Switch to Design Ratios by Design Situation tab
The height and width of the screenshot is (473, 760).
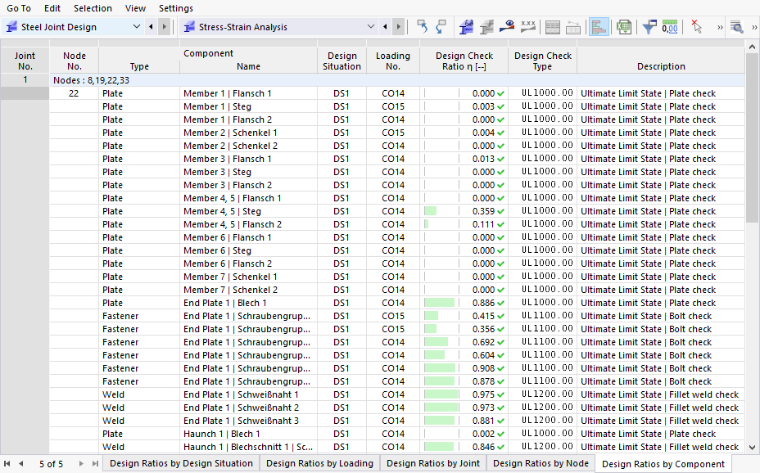coord(181,464)
